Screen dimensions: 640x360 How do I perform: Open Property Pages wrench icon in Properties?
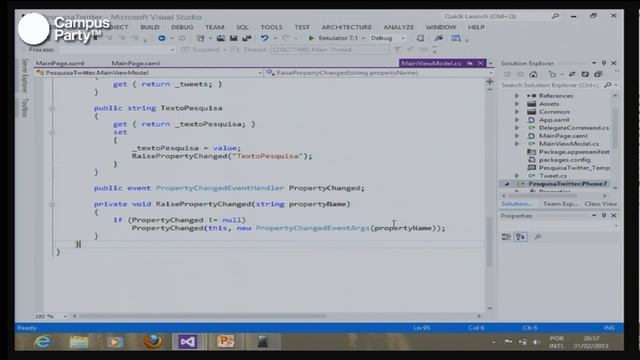[x=538, y=237]
